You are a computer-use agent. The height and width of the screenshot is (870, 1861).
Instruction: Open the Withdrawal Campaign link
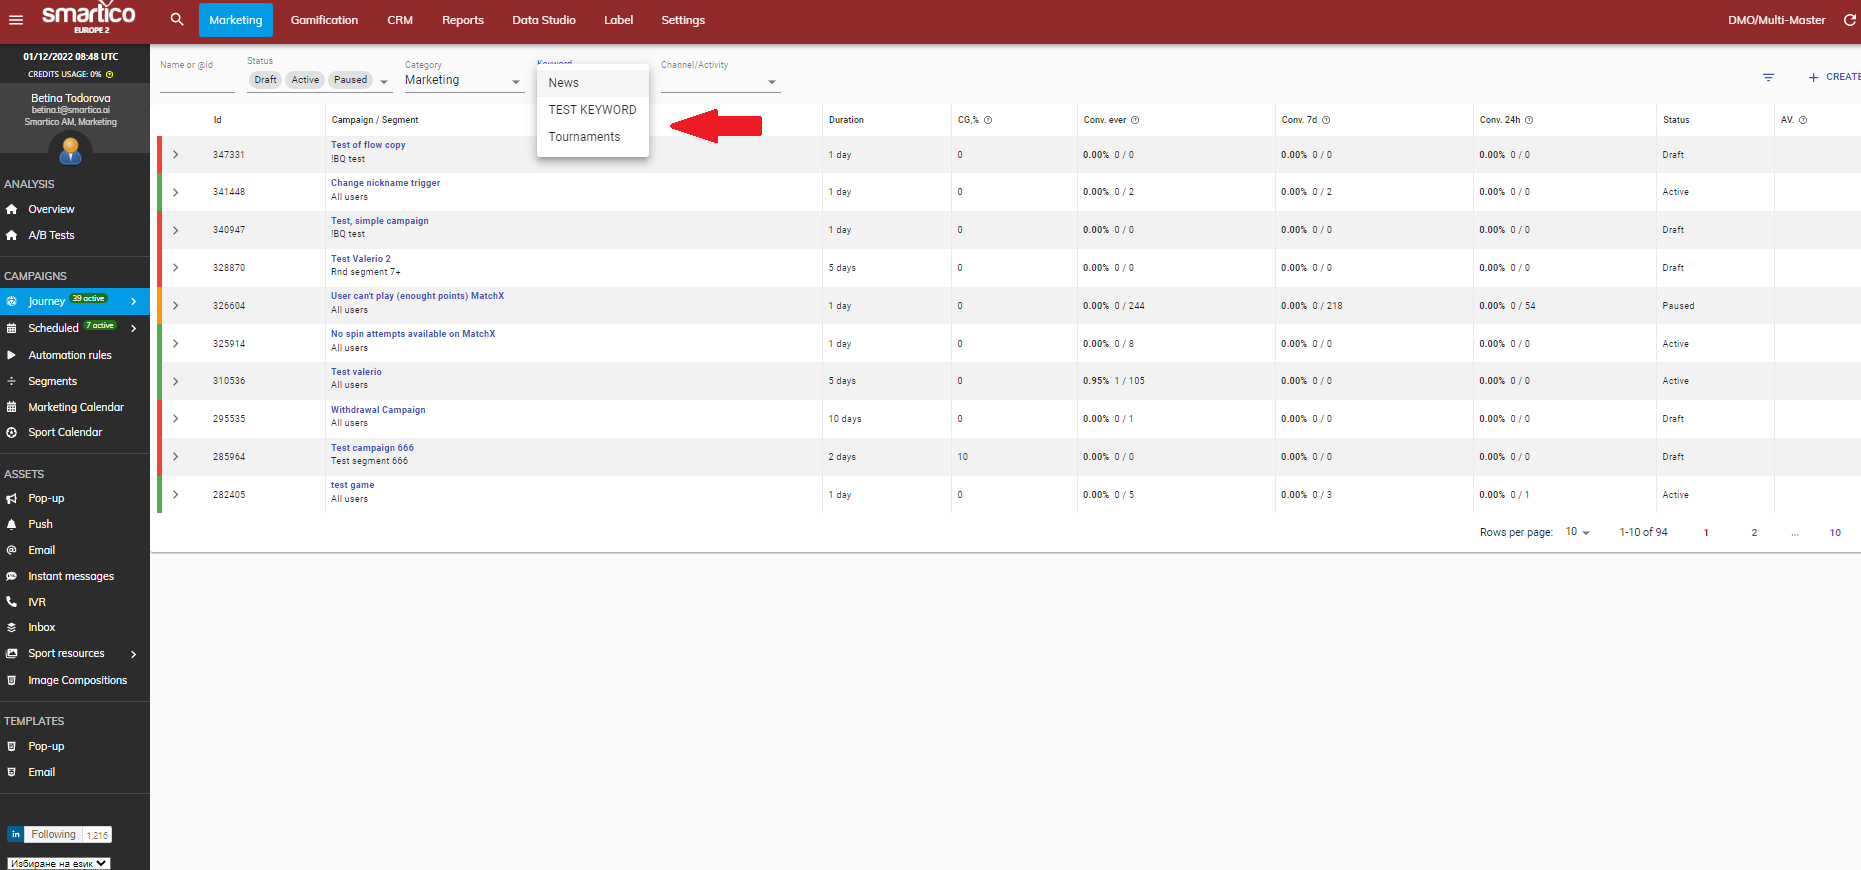tap(378, 410)
